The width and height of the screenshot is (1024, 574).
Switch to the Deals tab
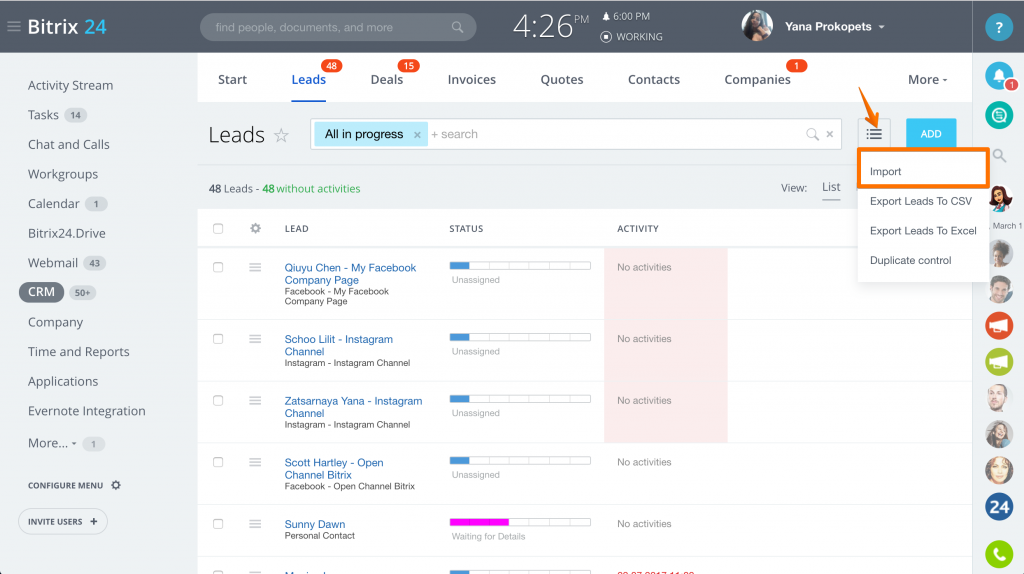click(x=387, y=80)
